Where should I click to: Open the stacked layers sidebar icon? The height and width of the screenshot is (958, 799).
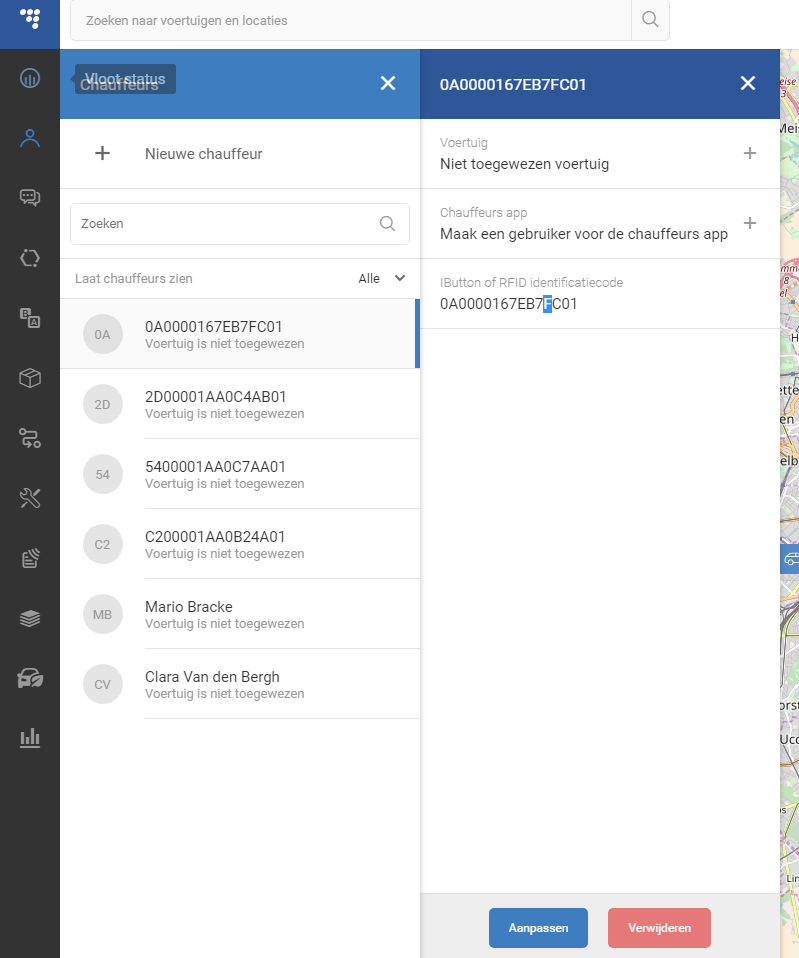[x=30, y=618]
